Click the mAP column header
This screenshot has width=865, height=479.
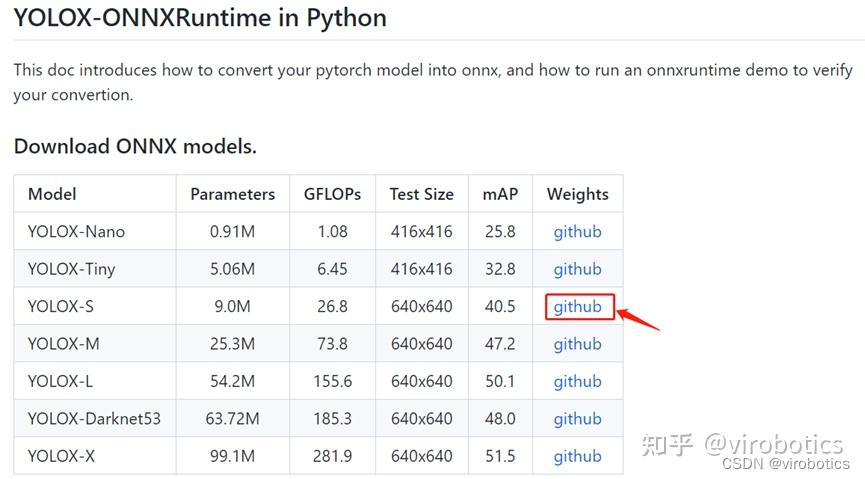500,194
